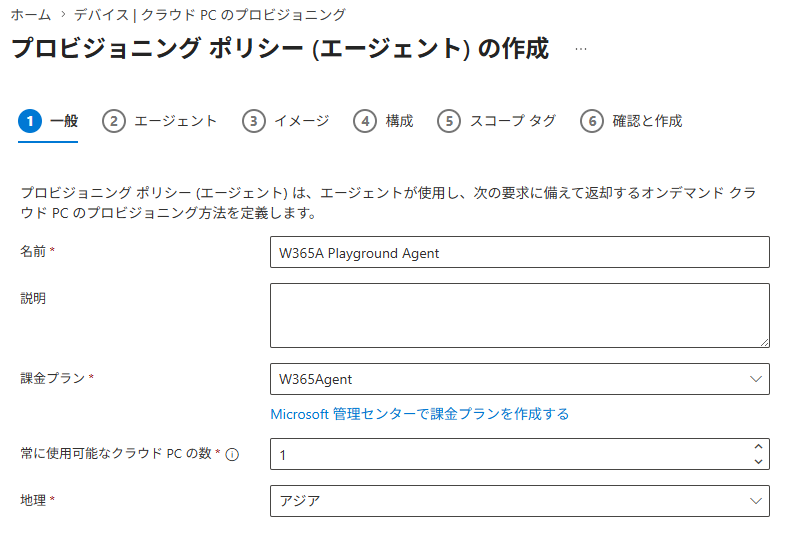Viewport: 796px width, 544px height.
Task: Click the step 6 circle icon
Action: tap(592, 121)
